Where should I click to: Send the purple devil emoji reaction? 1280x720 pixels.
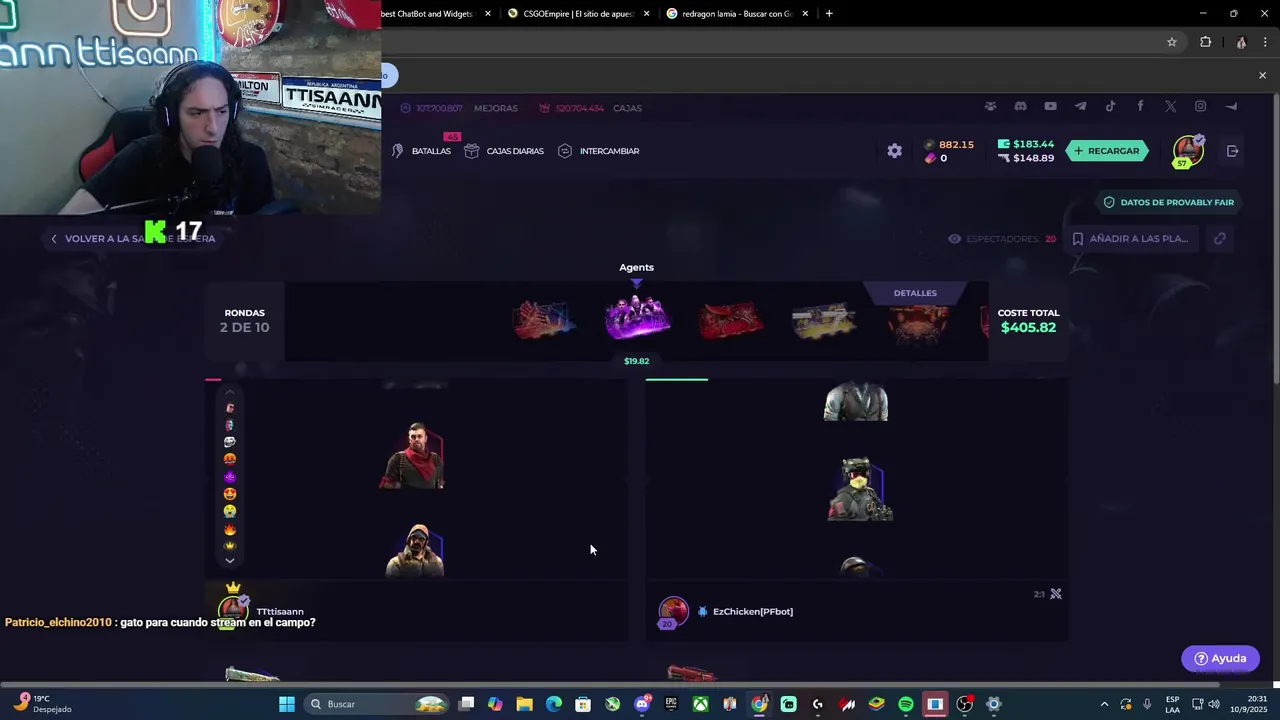click(230, 477)
